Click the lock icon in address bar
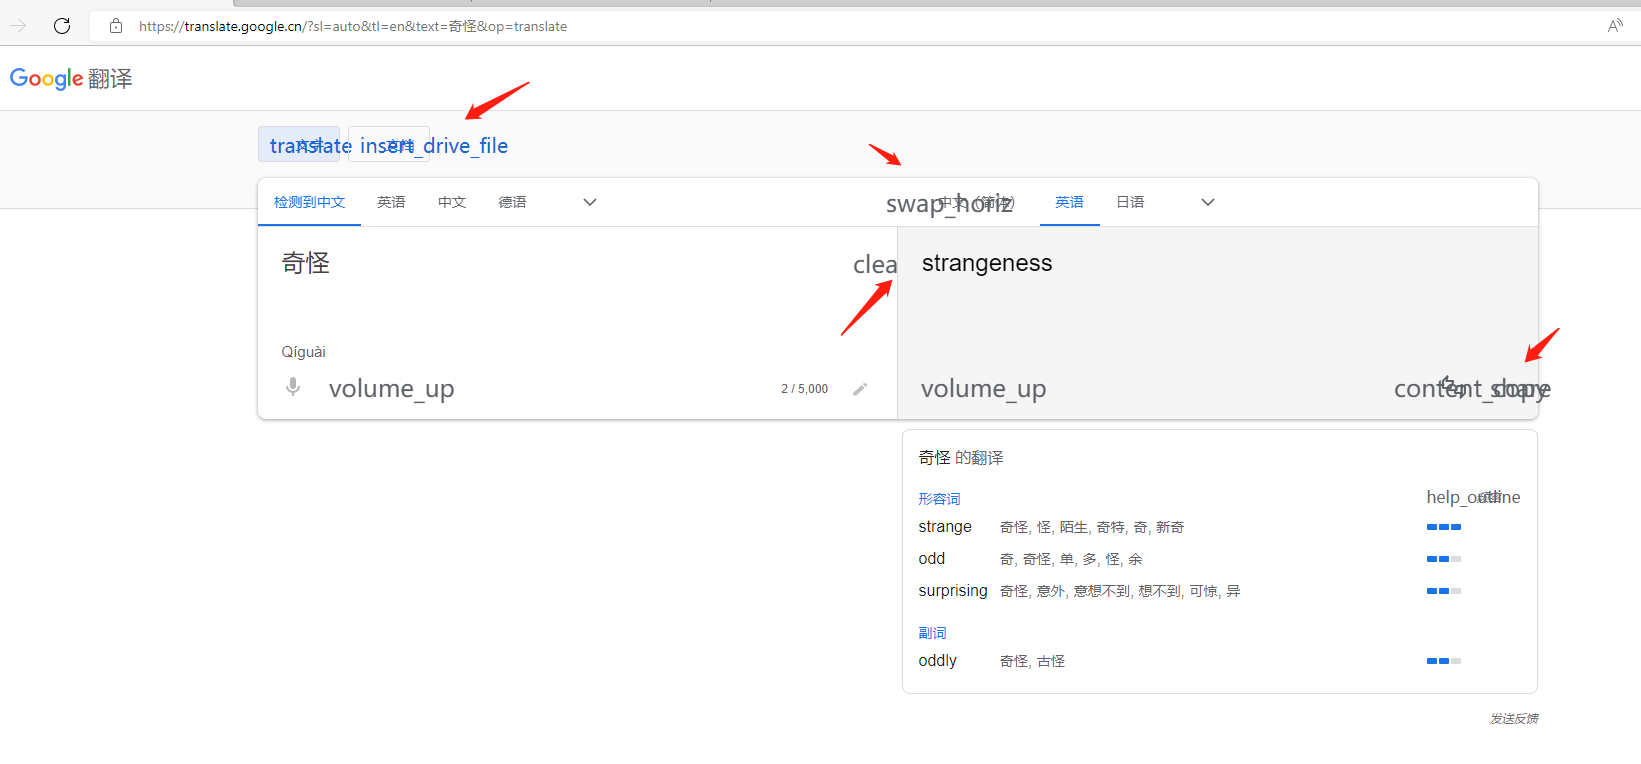Image resolution: width=1641 pixels, height=764 pixels. click(x=116, y=26)
